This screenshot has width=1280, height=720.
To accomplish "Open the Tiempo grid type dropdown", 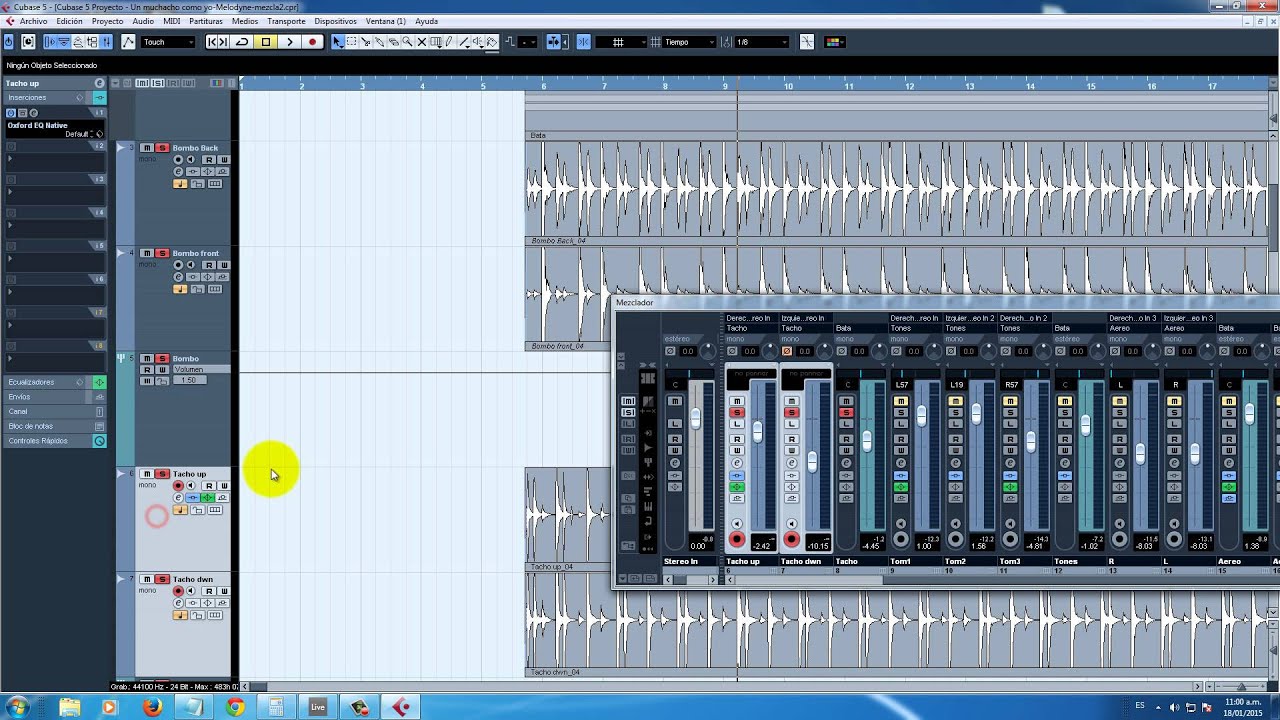I will pos(690,42).
